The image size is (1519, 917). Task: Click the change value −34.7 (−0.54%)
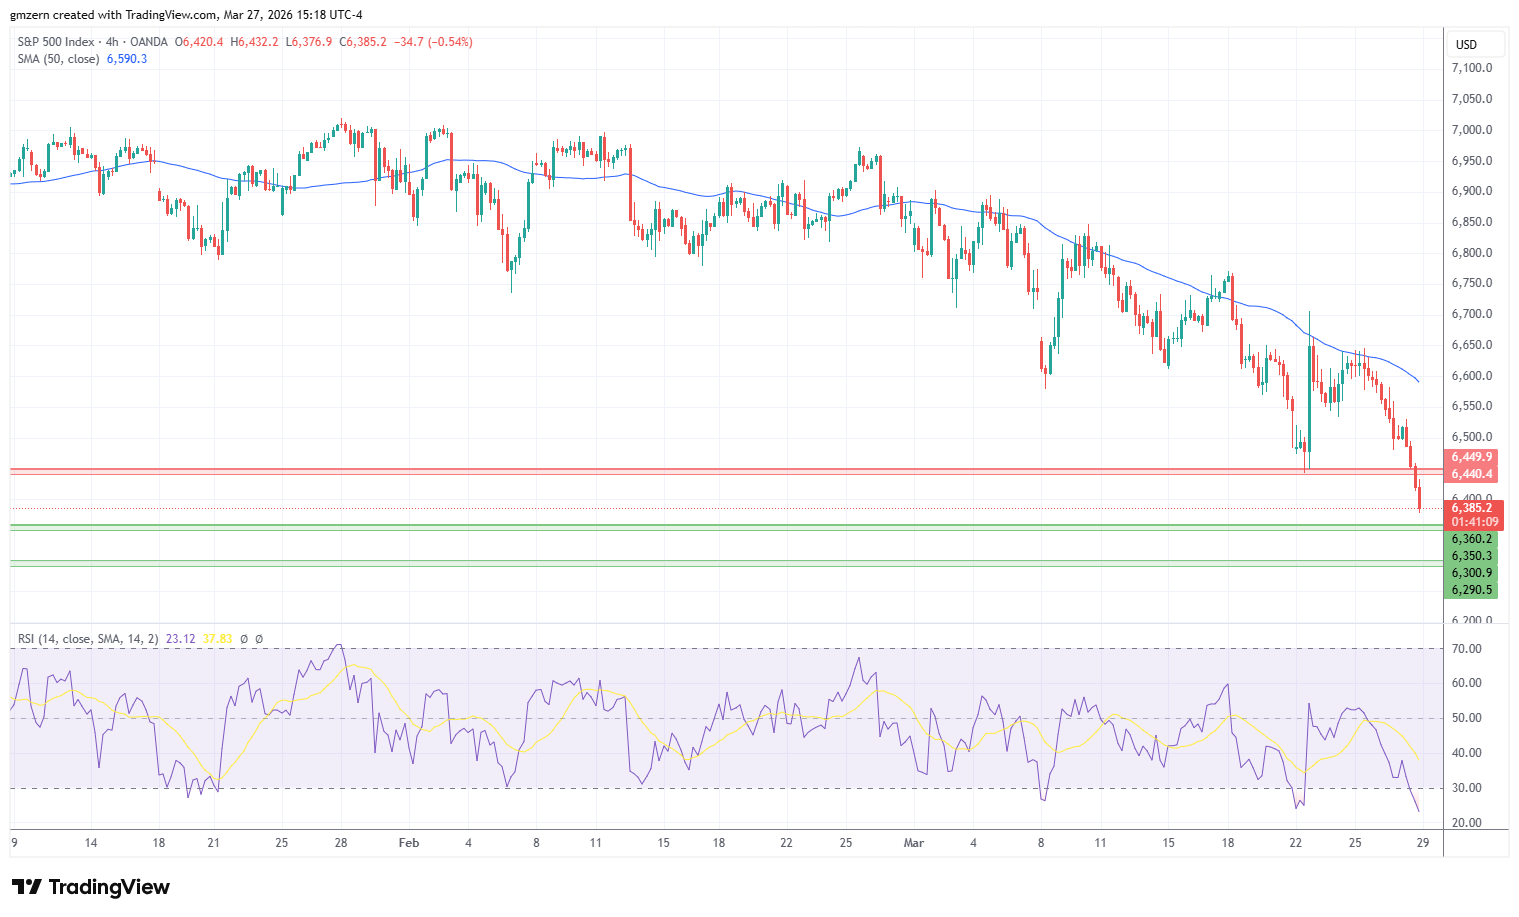(x=434, y=42)
